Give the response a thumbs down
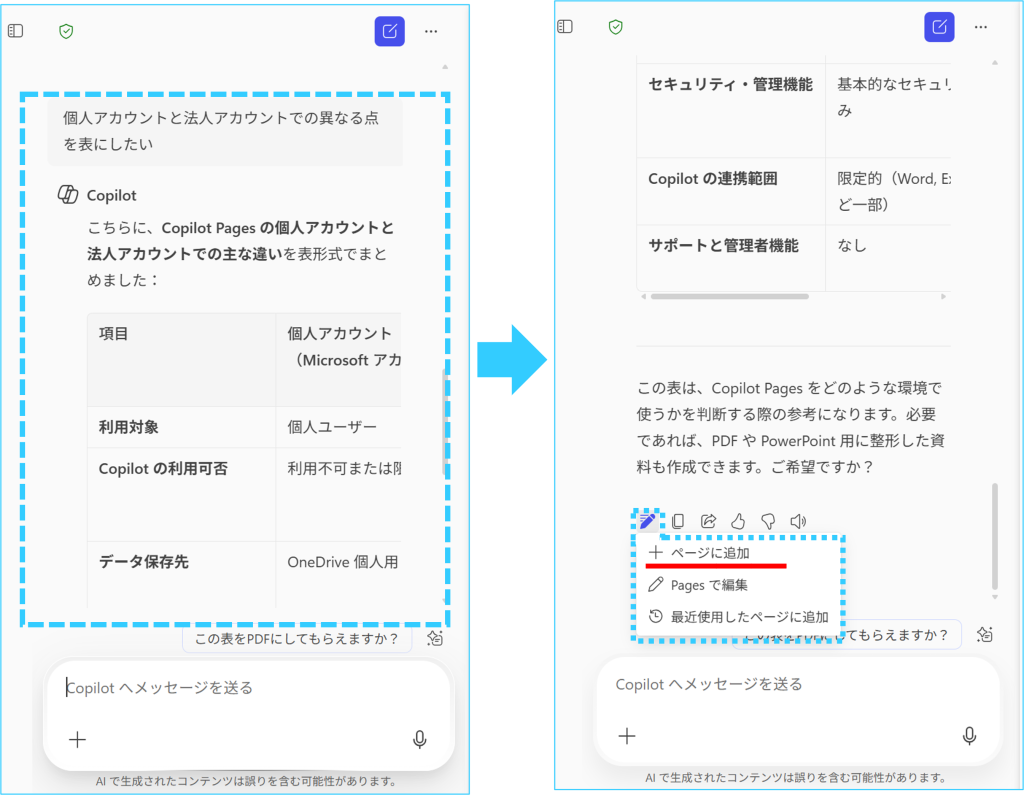This screenshot has height=795, width=1024. pyautogui.click(x=768, y=521)
